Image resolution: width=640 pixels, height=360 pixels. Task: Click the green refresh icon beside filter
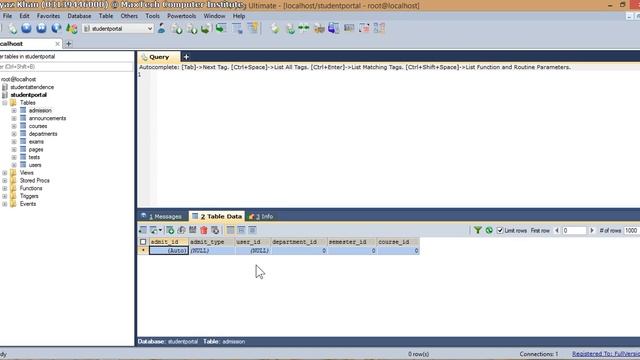tap(489, 230)
